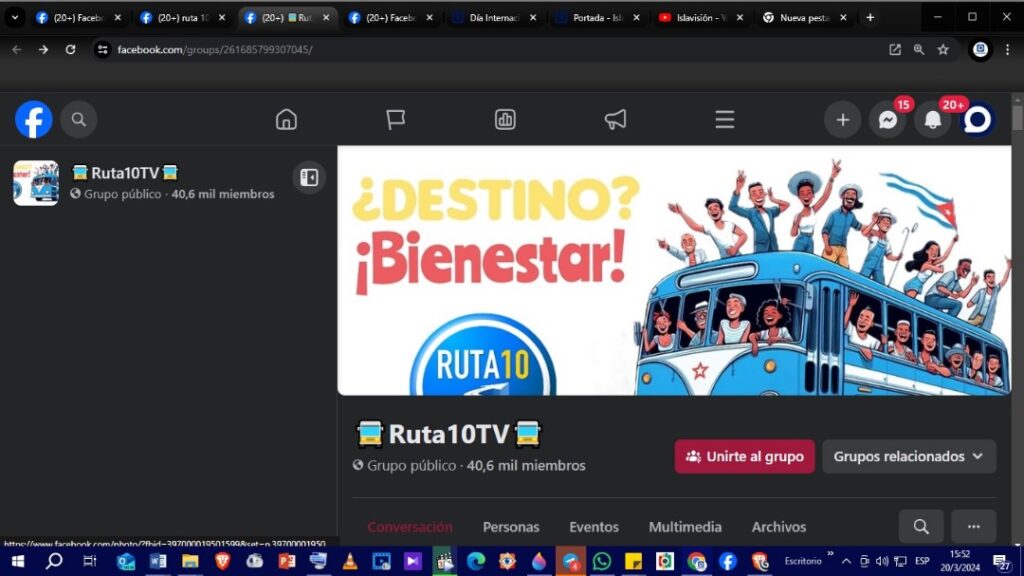Viewport: 1024px width, 576px height.
Task: Click the ¿Destino? ¡Bienestar! cover photo
Action: (x=674, y=270)
